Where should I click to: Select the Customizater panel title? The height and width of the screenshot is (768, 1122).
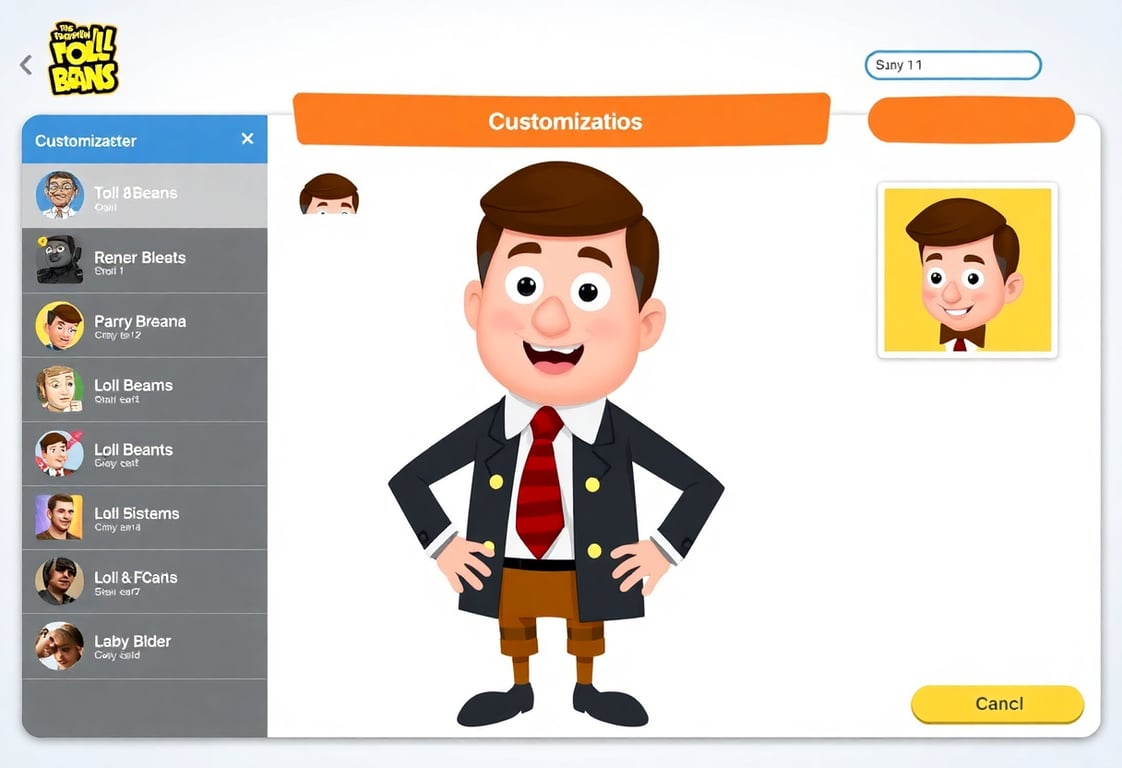click(85, 140)
